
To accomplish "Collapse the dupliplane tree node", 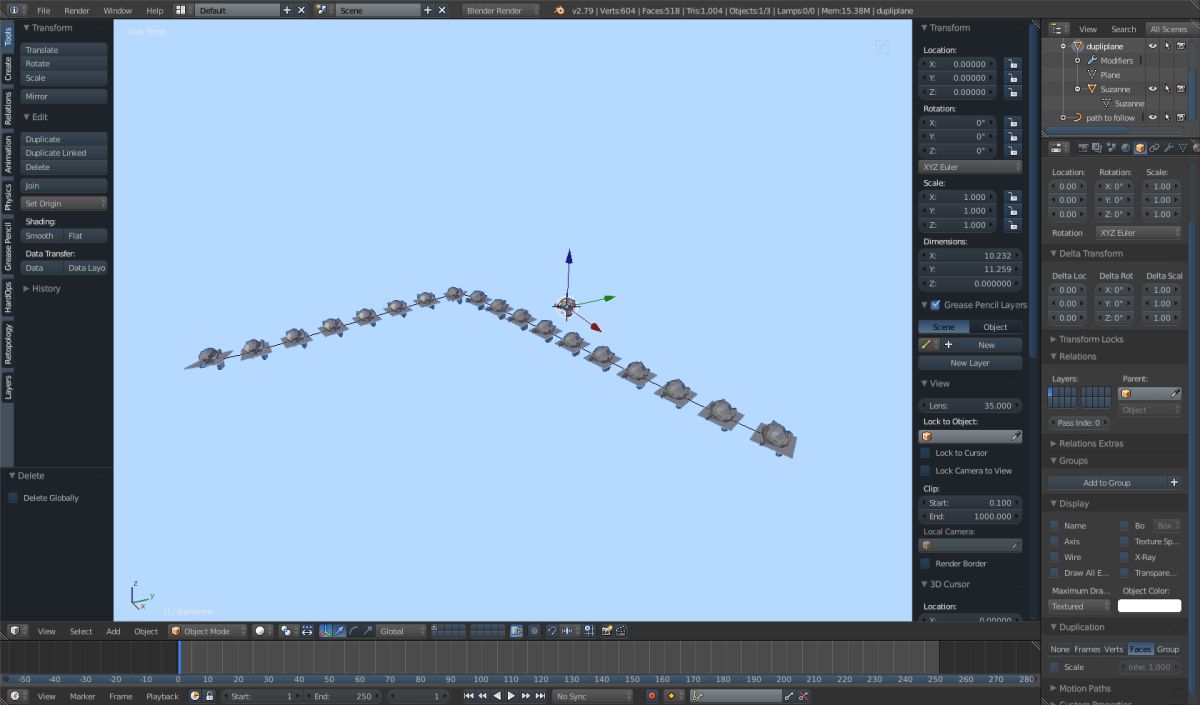I will click(1063, 46).
